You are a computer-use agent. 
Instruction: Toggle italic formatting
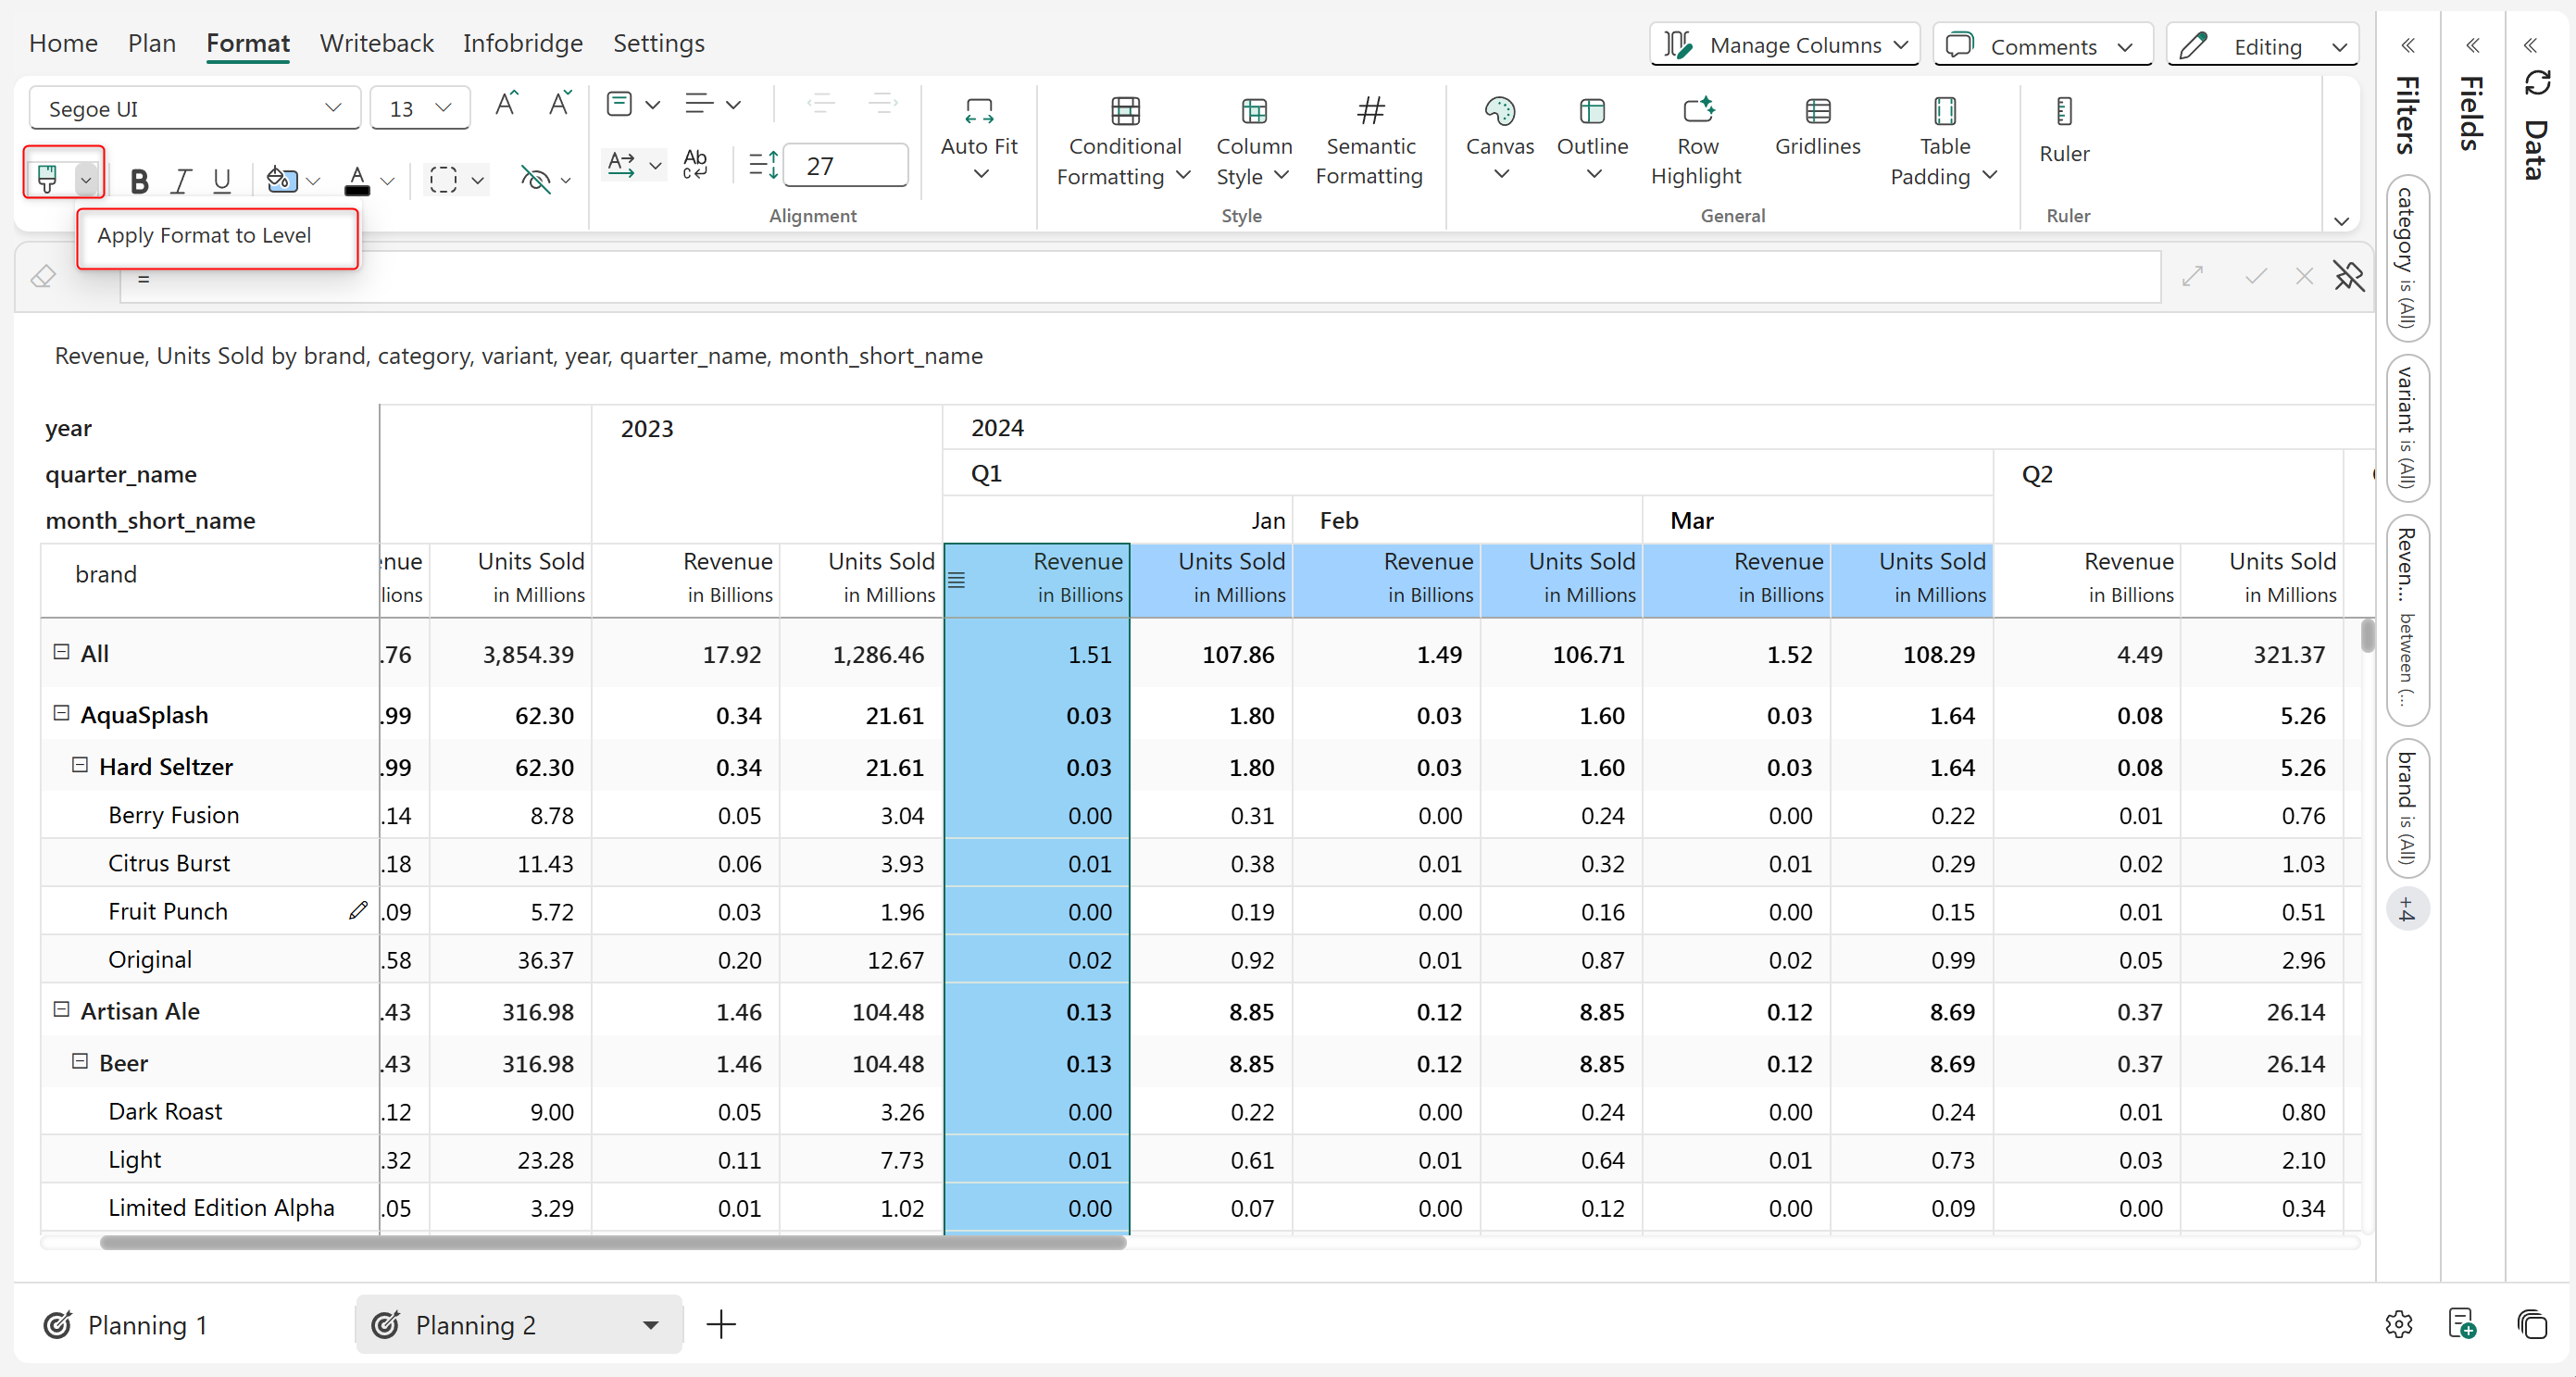click(x=181, y=181)
